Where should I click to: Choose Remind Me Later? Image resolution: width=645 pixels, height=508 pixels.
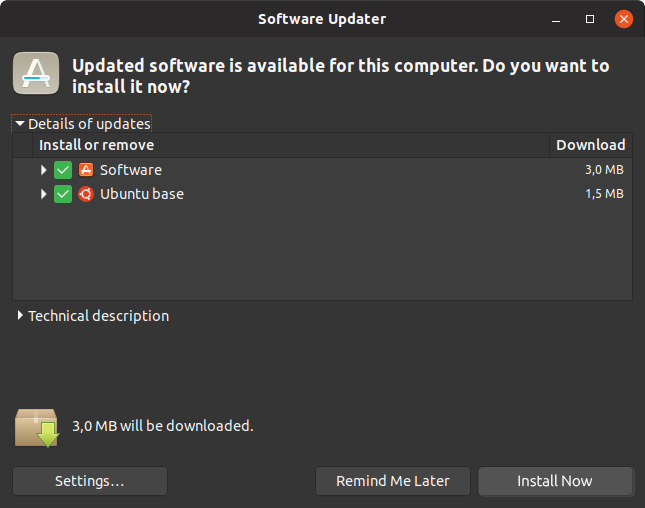tap(393, 481)
